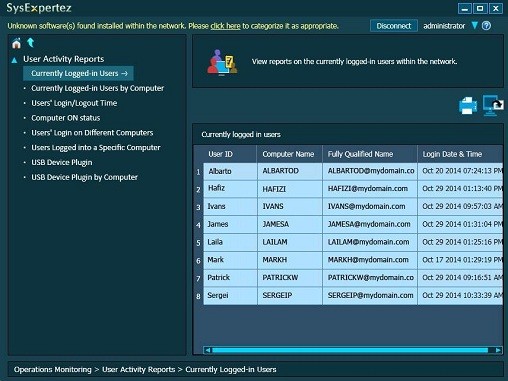
Task: Maximize the SysExpertez window
Action: pos(480,8)
